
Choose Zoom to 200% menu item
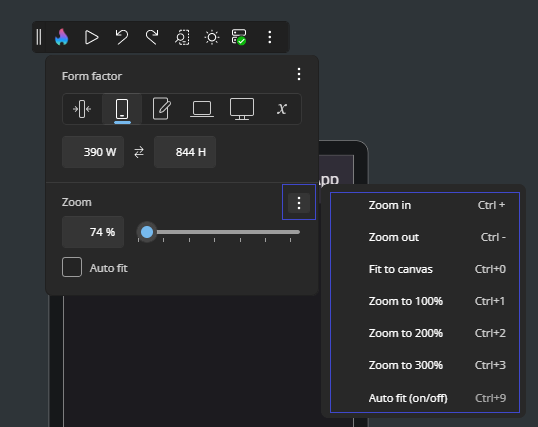coord(425,333)
